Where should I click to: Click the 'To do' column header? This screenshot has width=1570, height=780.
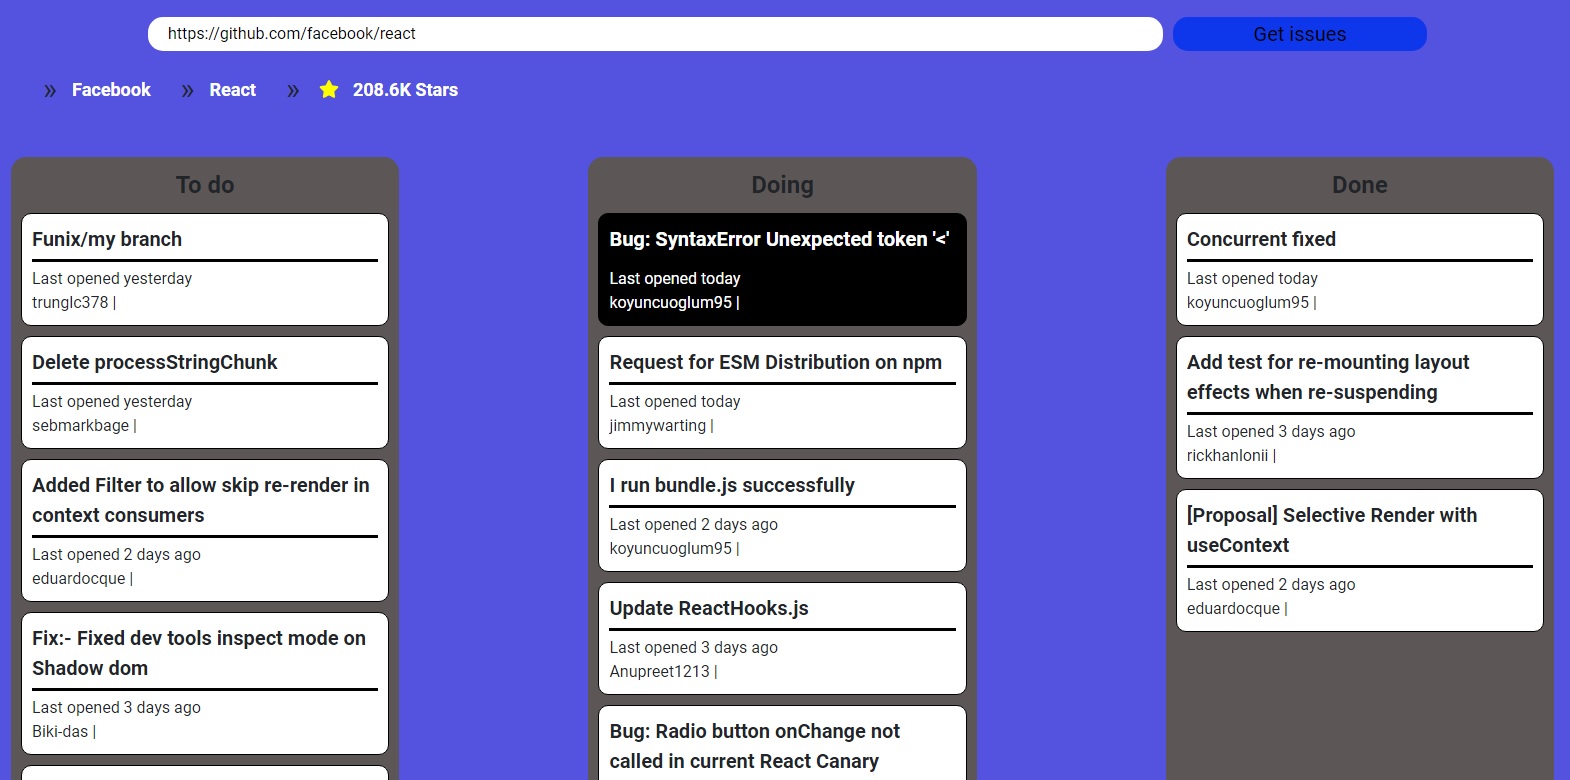coord(205,185)
